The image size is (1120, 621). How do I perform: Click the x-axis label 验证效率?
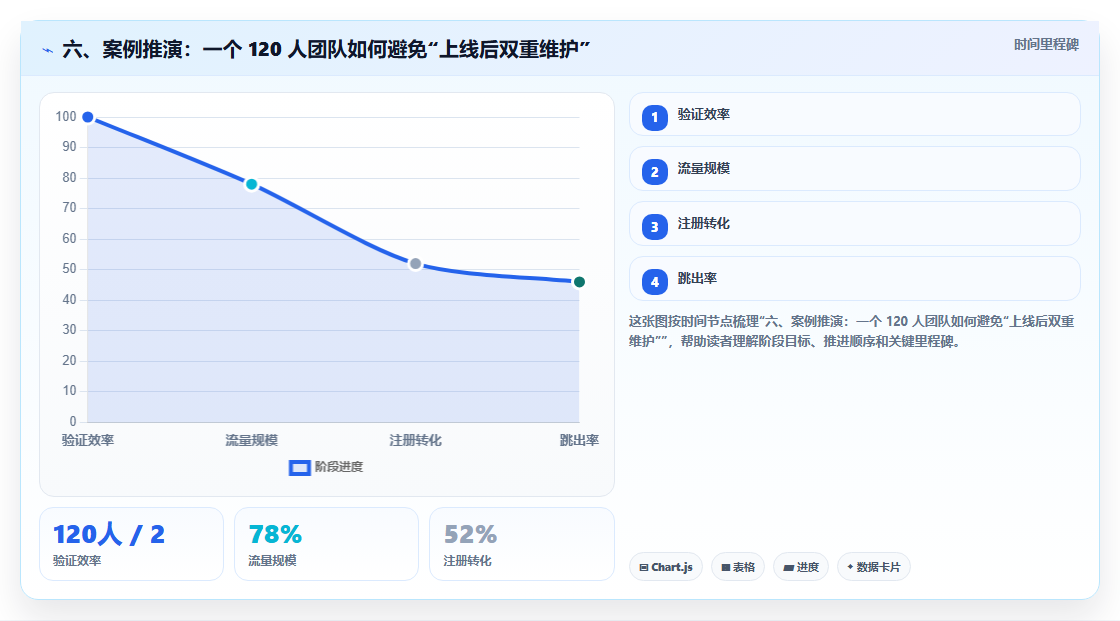pyautogui.click(x=88, y=440)
